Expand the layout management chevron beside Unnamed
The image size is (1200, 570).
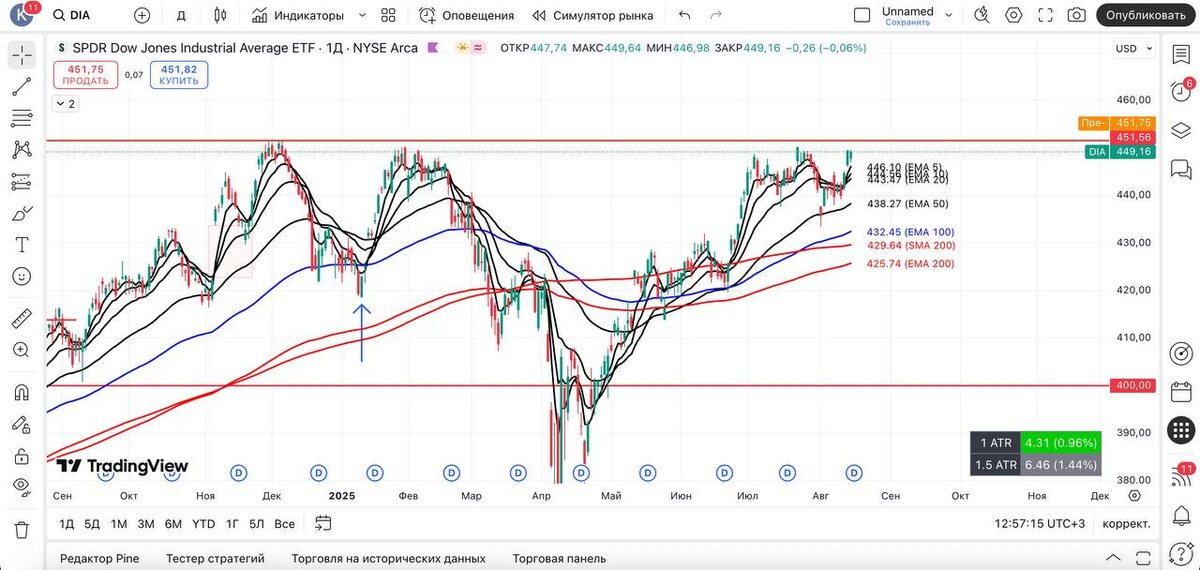click(949, 15)
